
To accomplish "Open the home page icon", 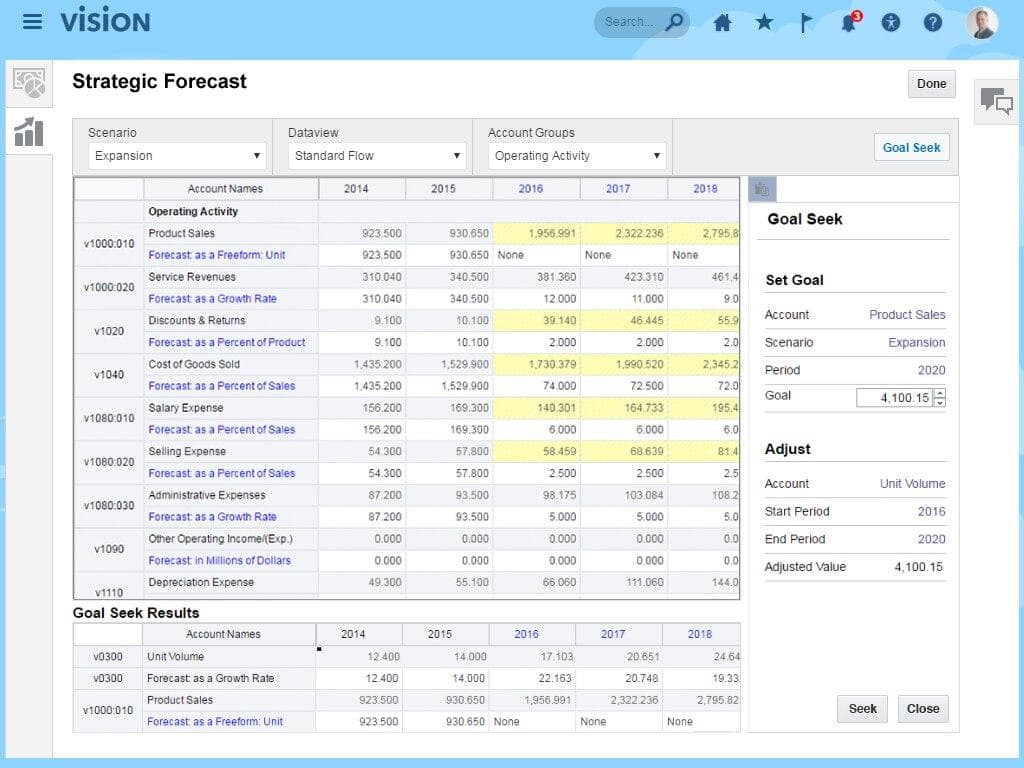I will point(722,21).
